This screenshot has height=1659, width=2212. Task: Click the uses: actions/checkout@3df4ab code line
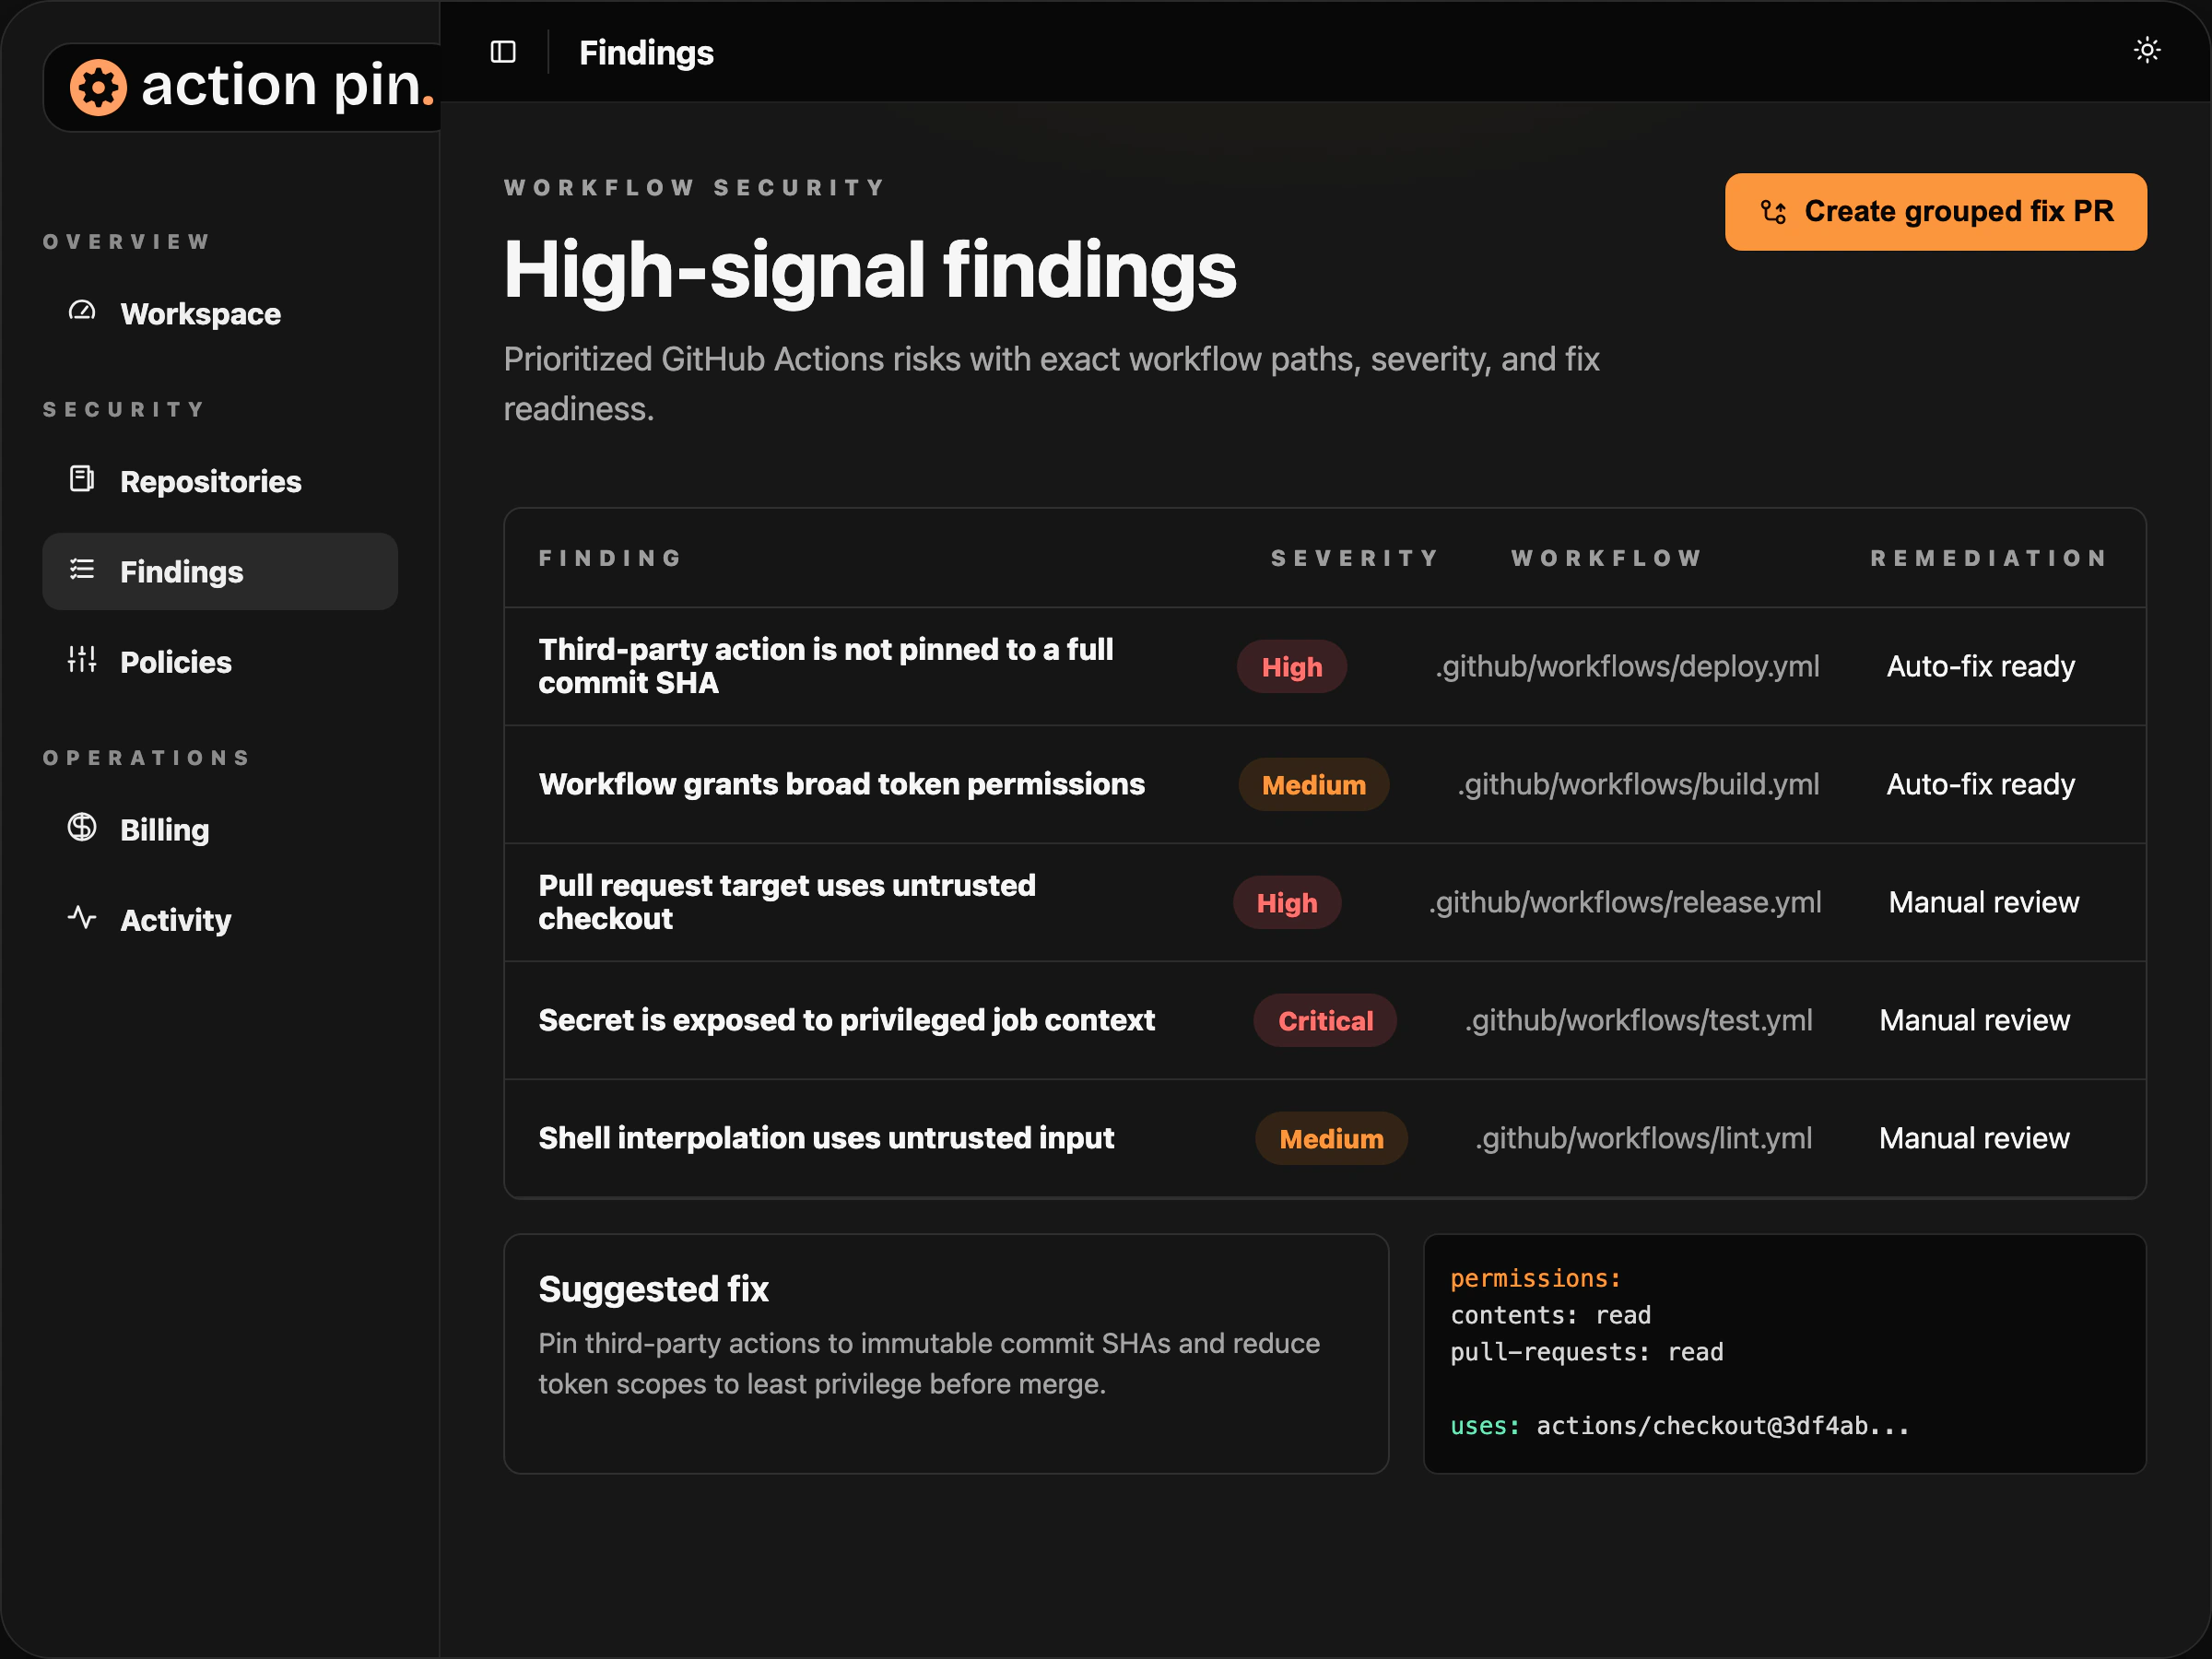[1680, 1426]
